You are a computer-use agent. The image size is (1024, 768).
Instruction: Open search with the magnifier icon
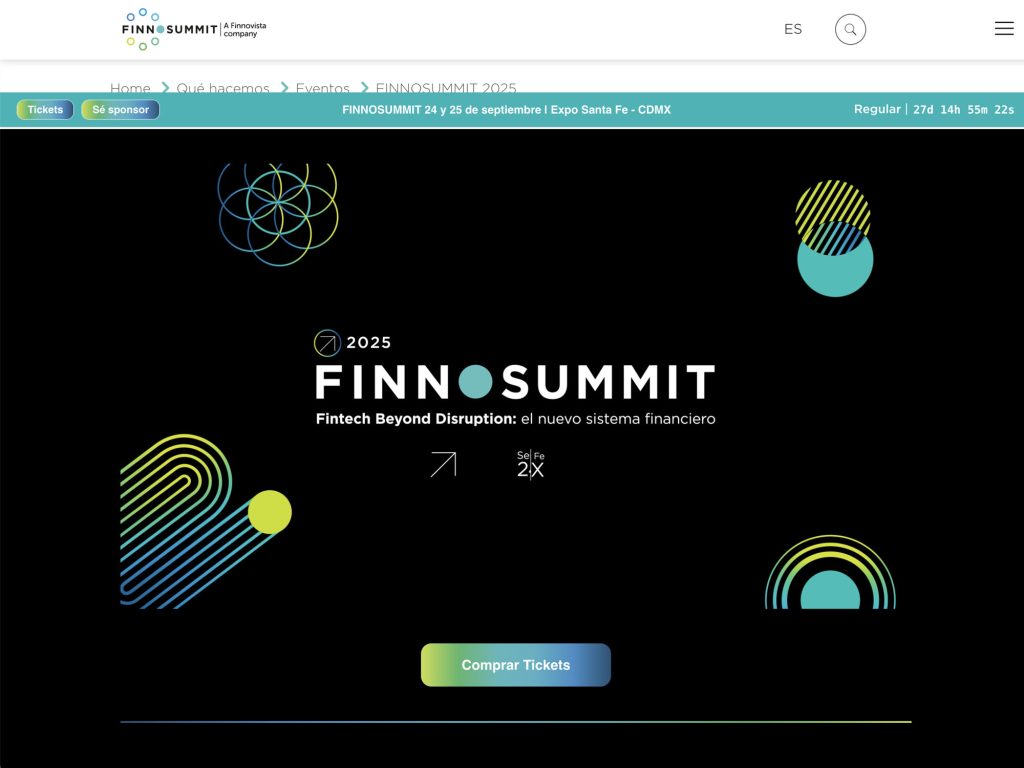(850, 29)
